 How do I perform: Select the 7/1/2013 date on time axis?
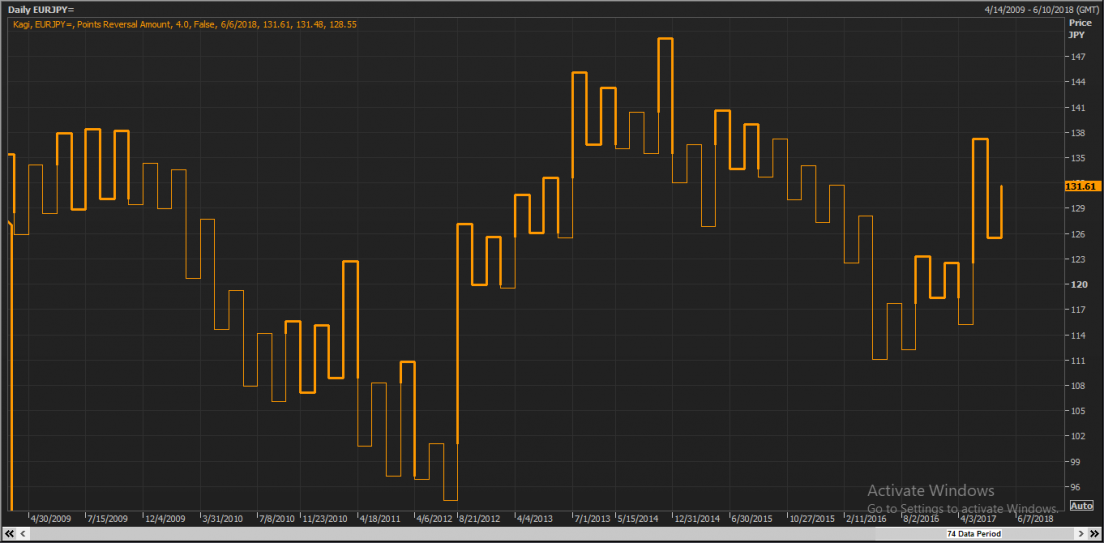tap(589, 519)
